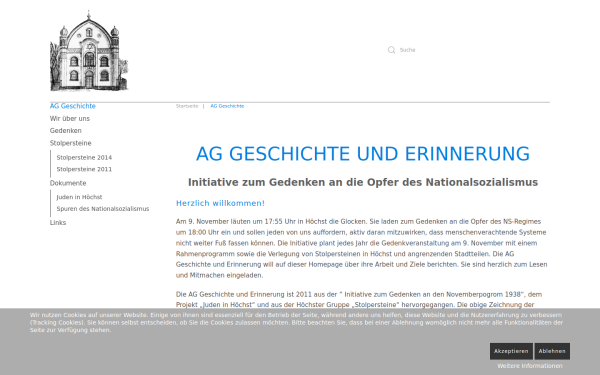Click the AG GESCHICHTE UND ERINNERUNG heading

pos(363,154)
